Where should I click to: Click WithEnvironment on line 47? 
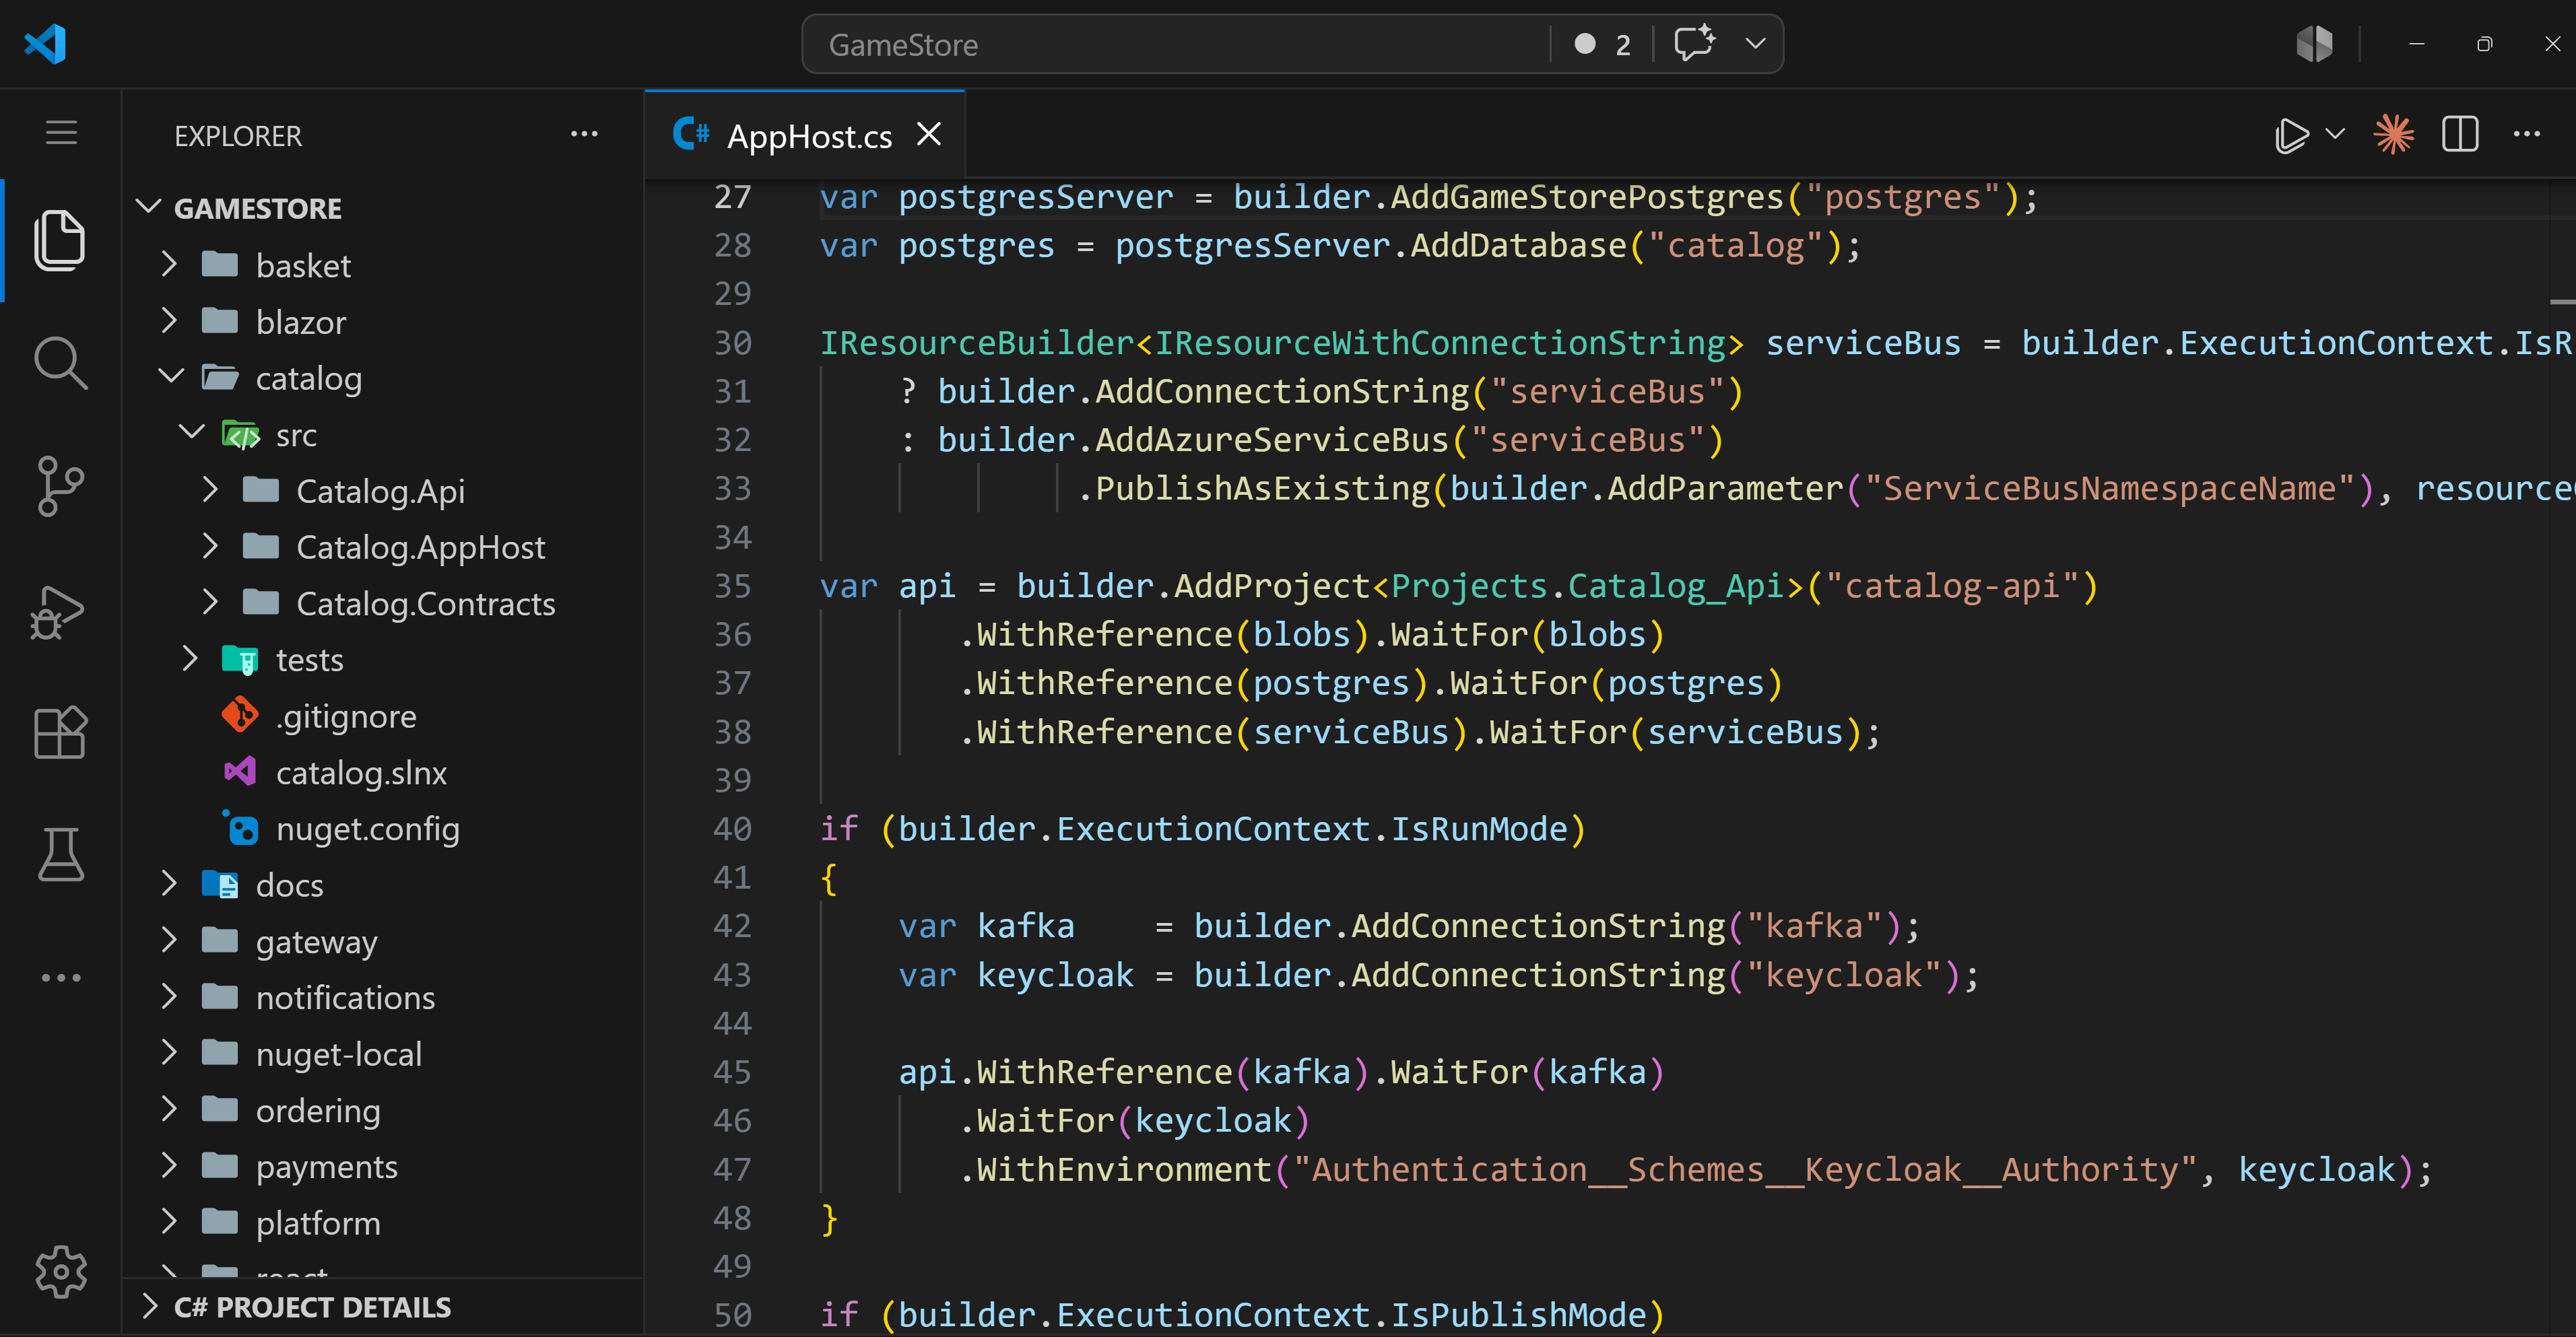point(1123,1169)
